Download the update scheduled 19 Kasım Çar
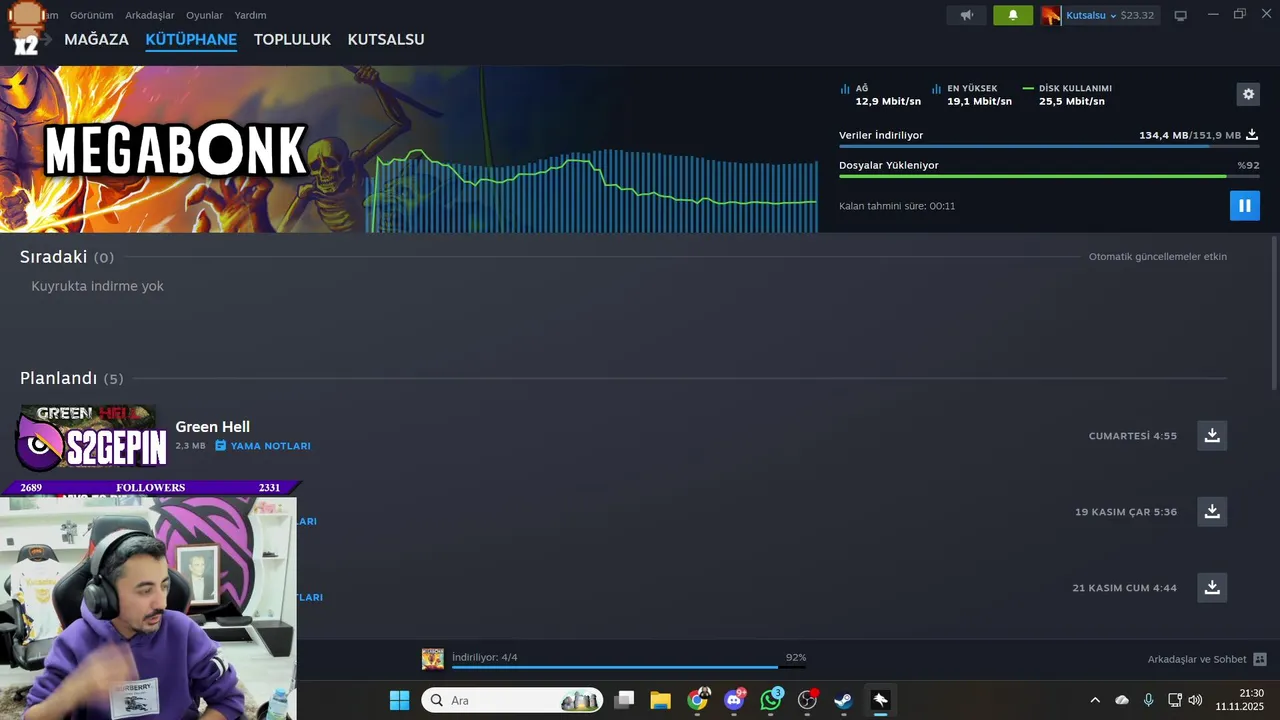This screenshot has width=1280, height=720. [1212, 511]
